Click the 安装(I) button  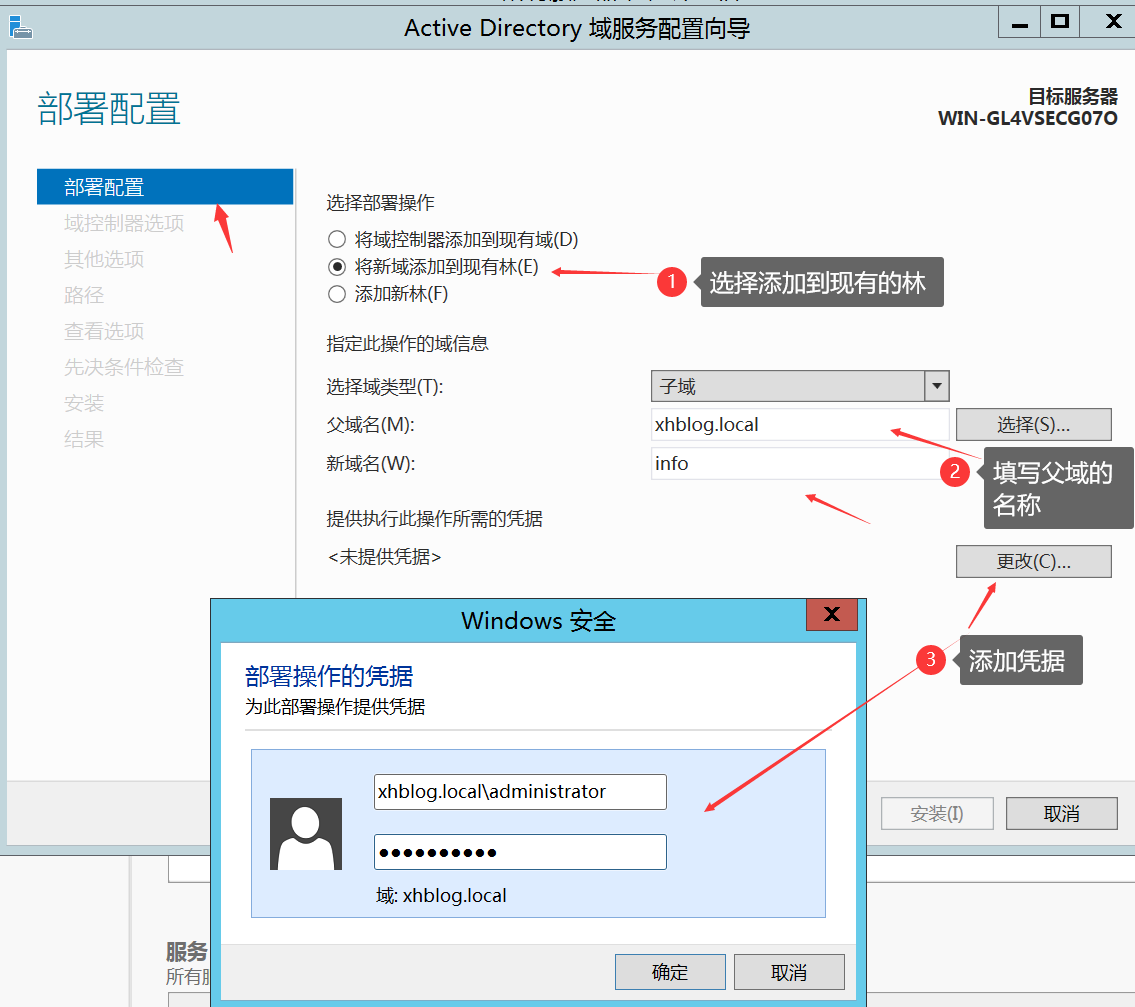pyautogui.click(x=937, y=814)
